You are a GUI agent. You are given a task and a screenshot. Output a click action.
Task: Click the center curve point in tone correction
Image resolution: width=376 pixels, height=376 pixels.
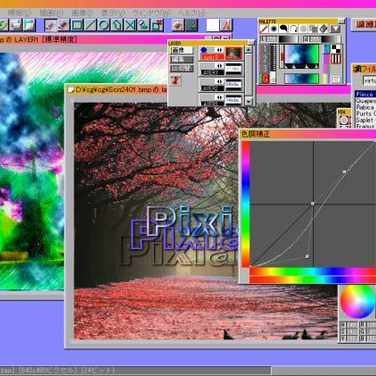313,203
